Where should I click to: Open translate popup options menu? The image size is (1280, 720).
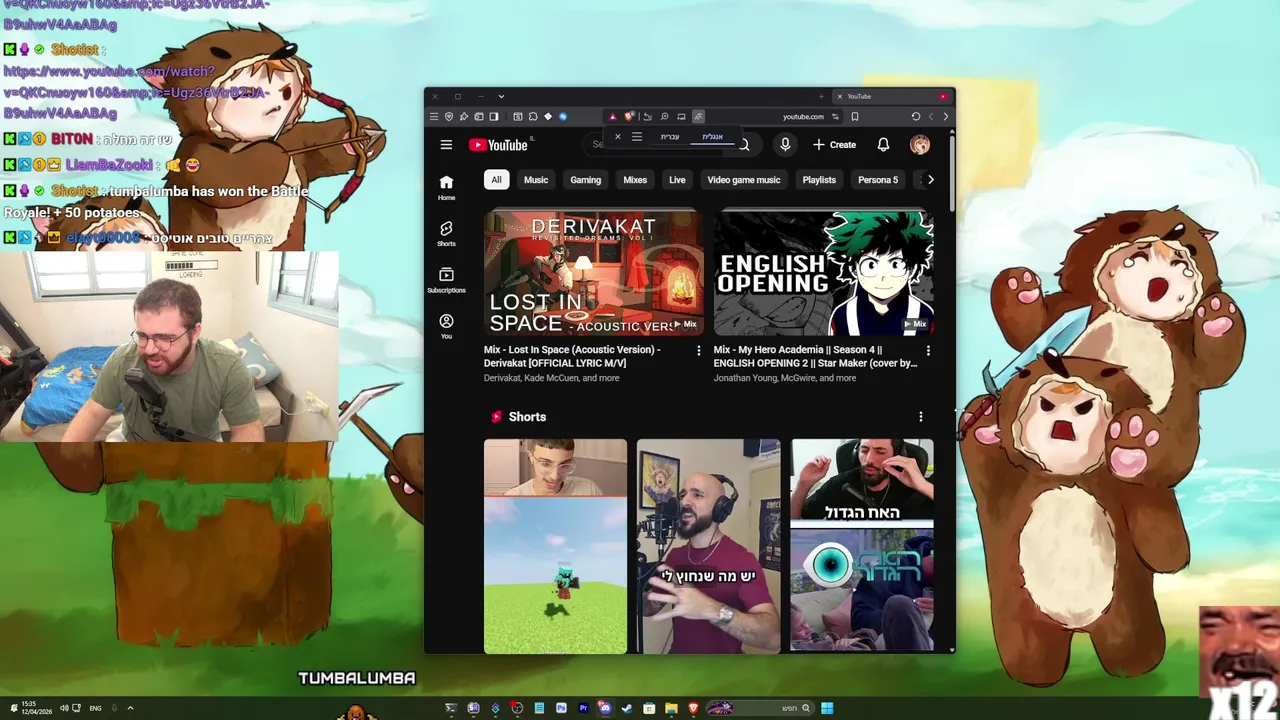pos(637,137)
